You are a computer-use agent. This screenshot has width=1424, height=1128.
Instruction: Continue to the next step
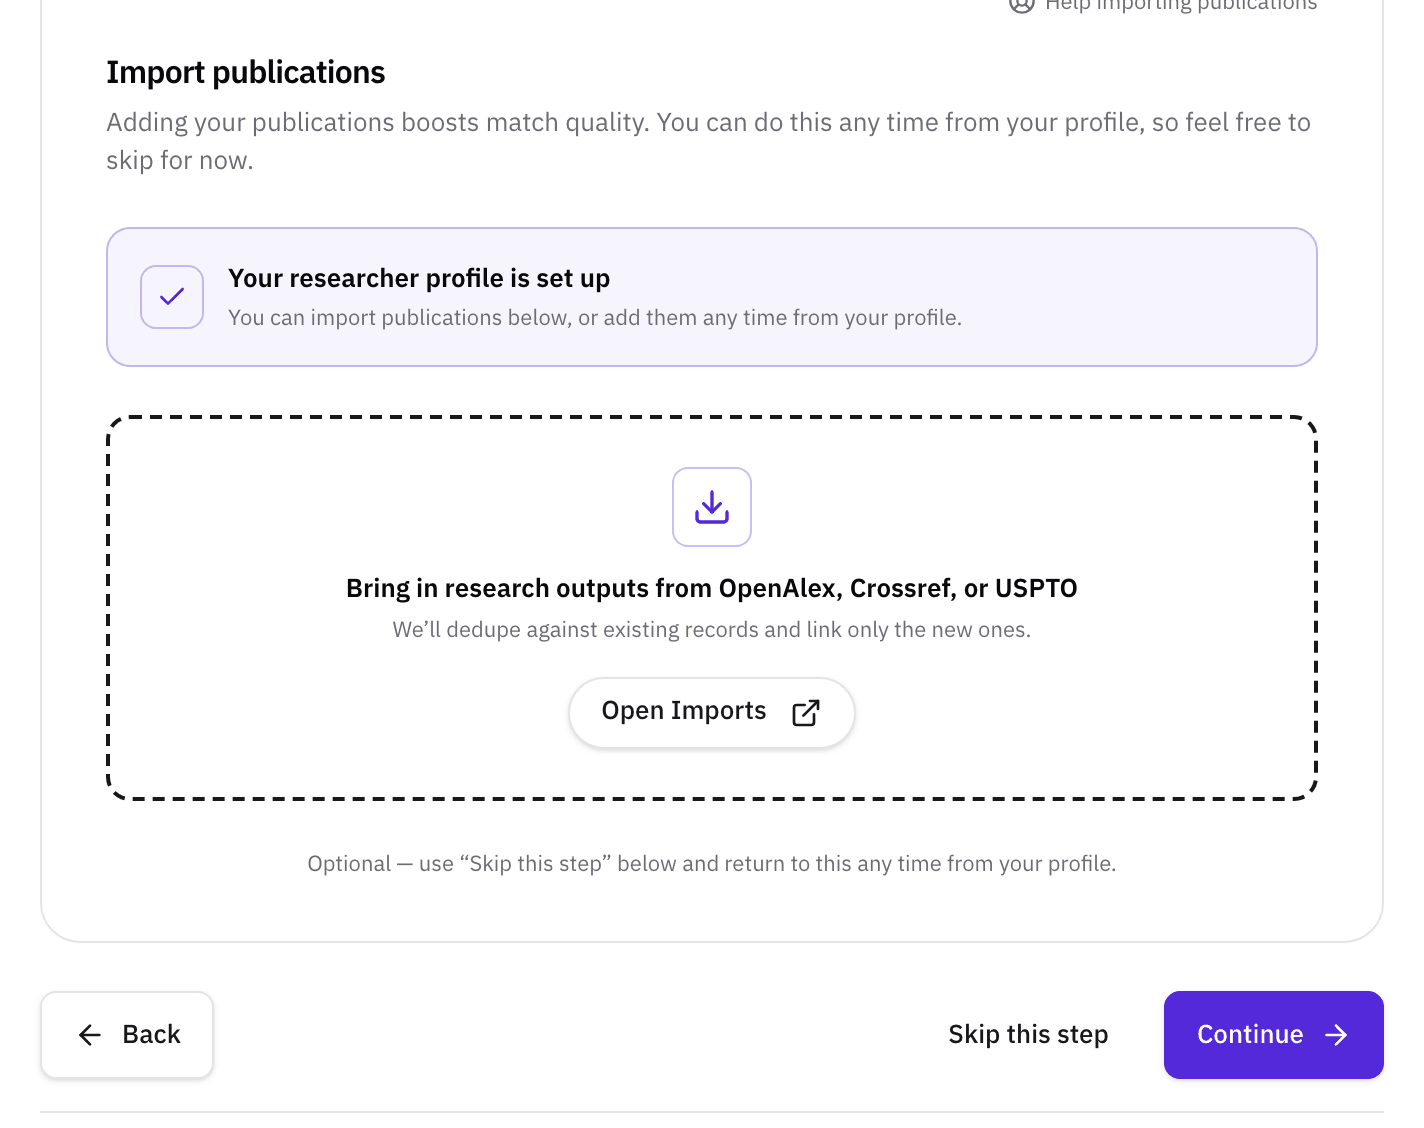(1274, 1035)
